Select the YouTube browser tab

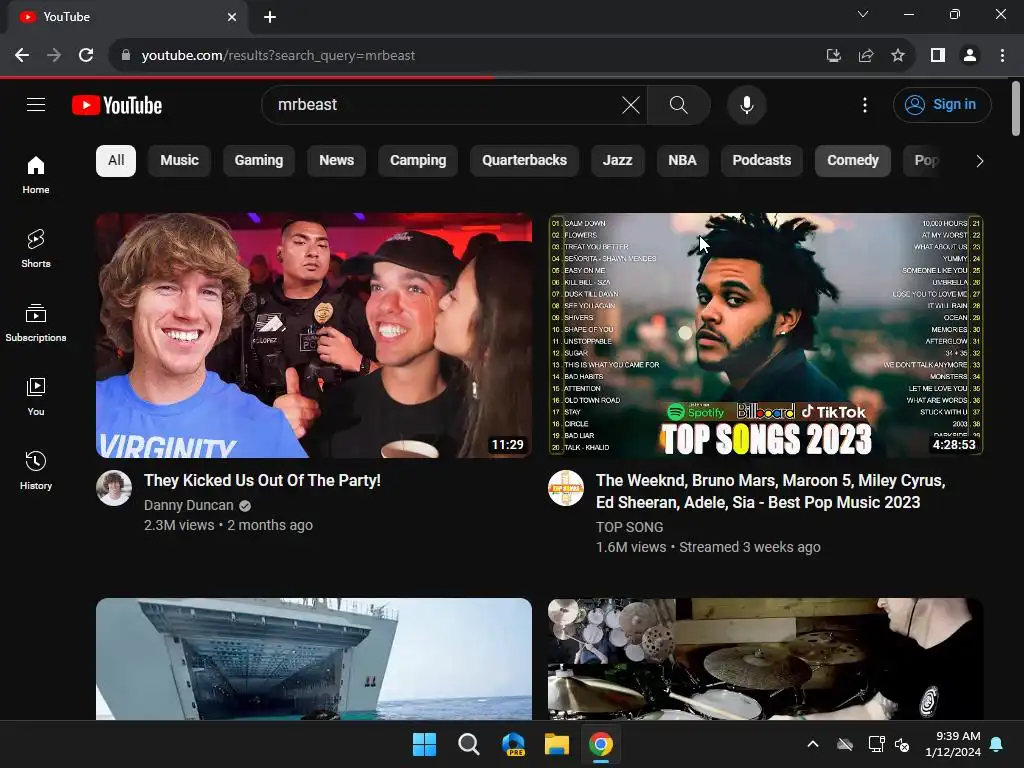click(127, 17)
